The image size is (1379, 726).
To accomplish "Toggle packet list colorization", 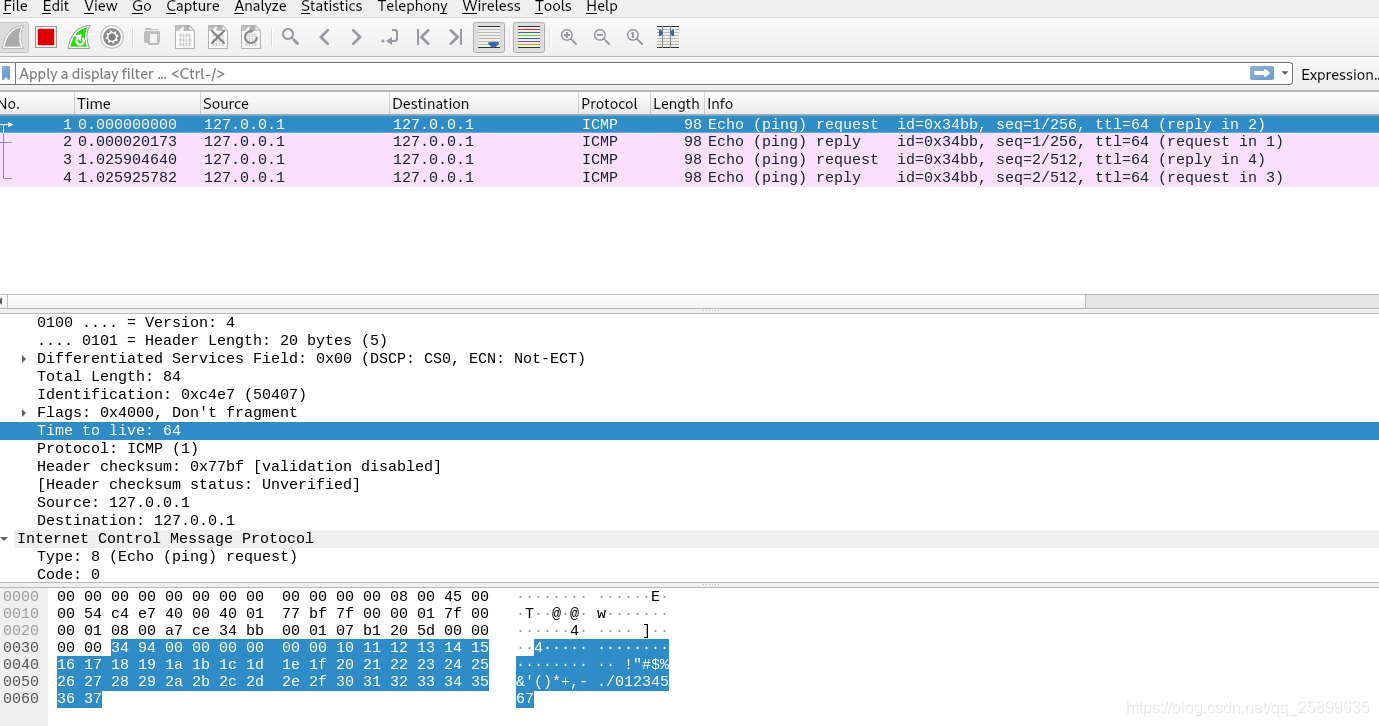I will [x=529, y=37].
